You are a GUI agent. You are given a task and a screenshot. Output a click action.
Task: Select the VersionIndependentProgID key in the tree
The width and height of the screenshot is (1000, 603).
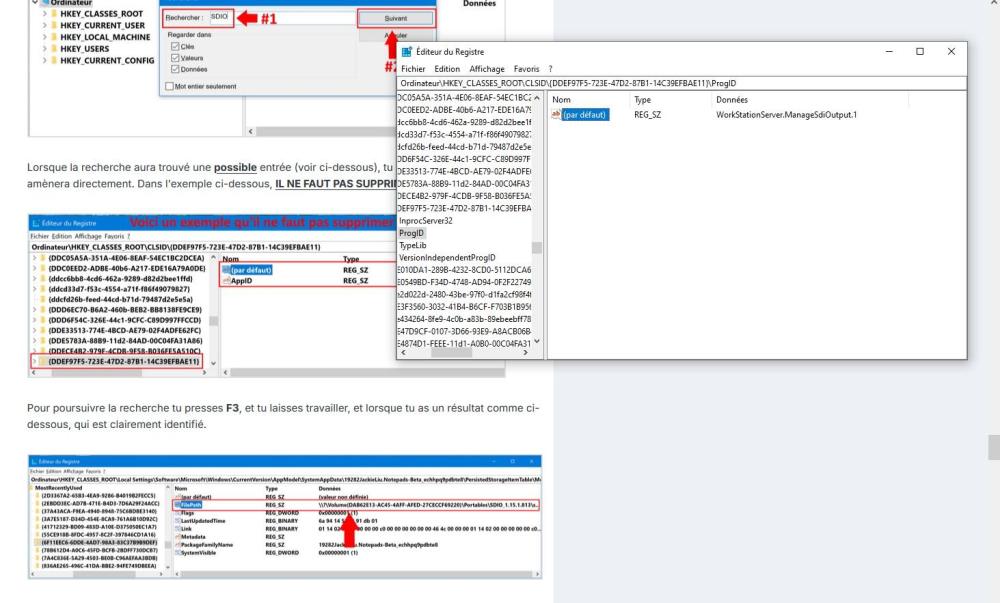[447, 258]
